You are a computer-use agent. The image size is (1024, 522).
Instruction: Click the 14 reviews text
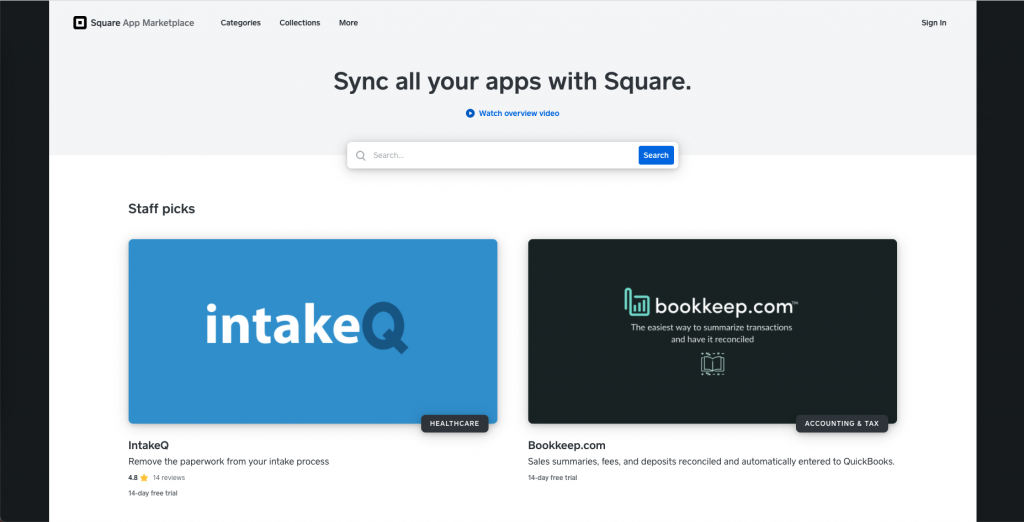click(169, 478)
